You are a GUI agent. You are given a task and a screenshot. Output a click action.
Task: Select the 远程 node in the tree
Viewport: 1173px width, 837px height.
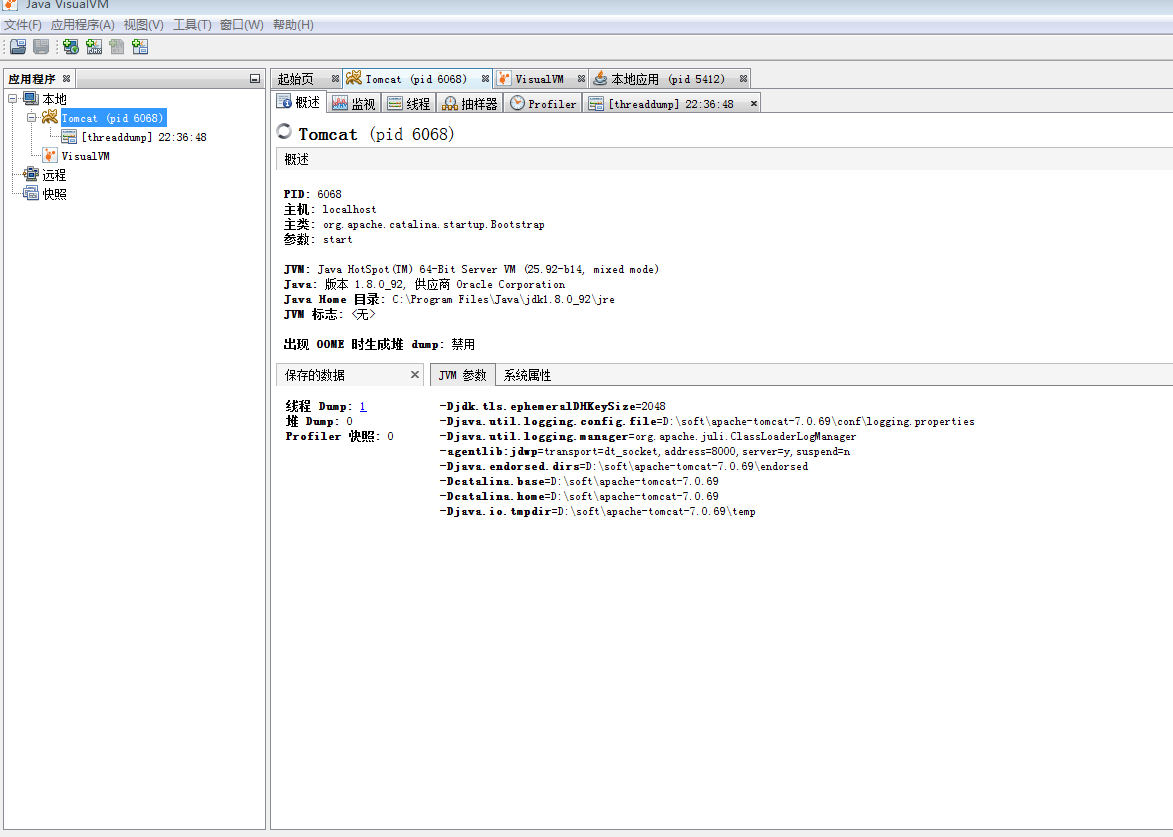[54, 175]
